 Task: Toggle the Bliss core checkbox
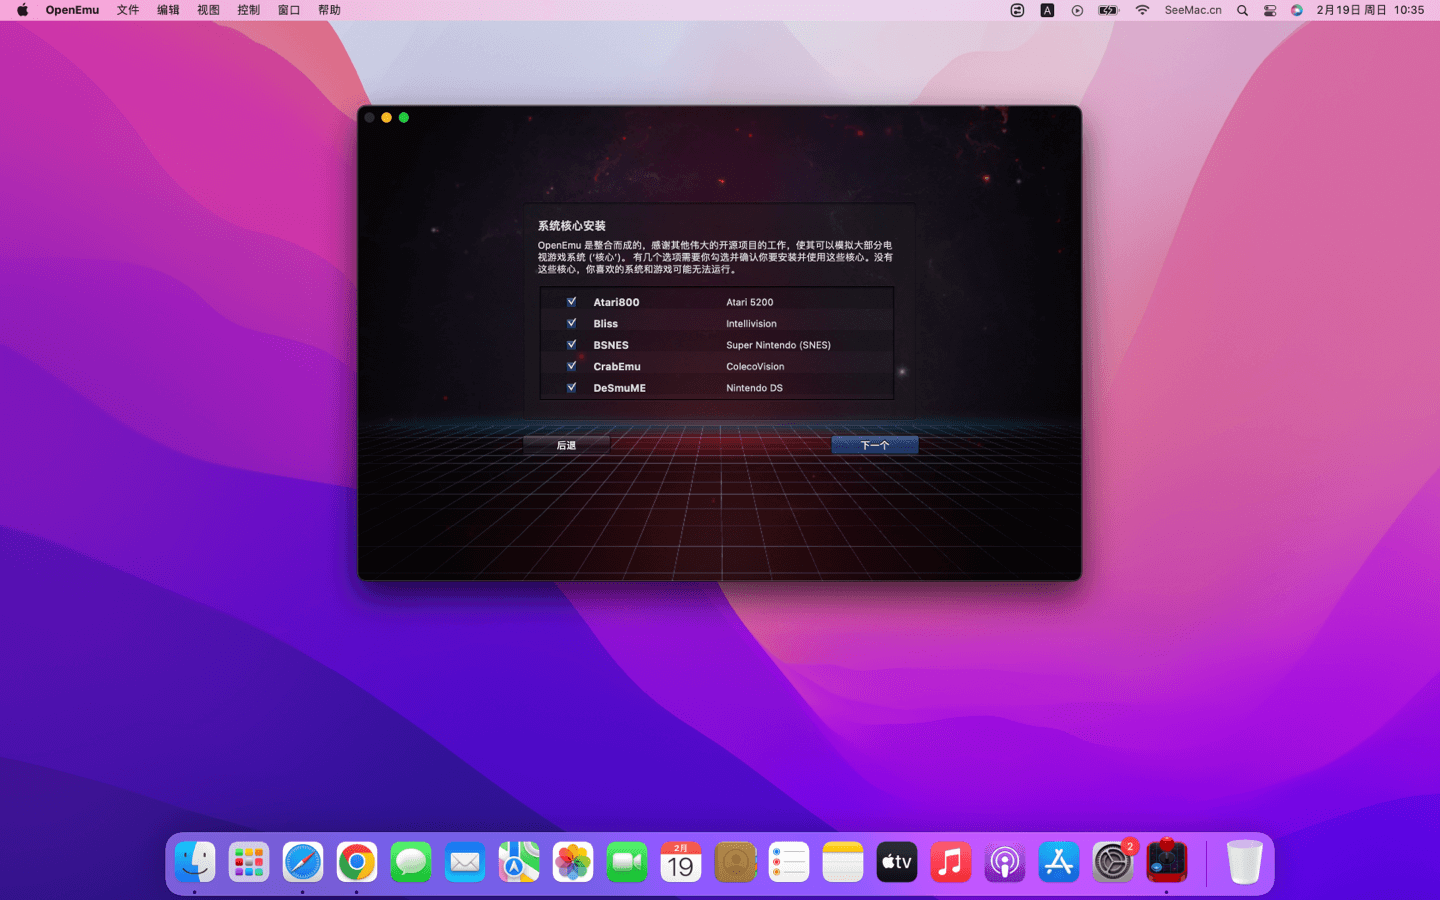click(571, 323)
